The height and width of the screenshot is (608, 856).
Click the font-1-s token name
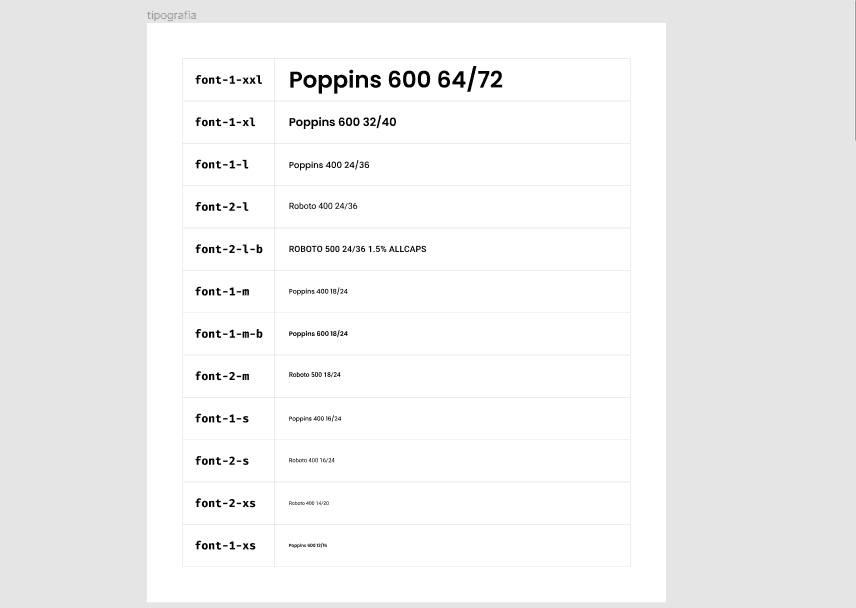tap(221, 418)
